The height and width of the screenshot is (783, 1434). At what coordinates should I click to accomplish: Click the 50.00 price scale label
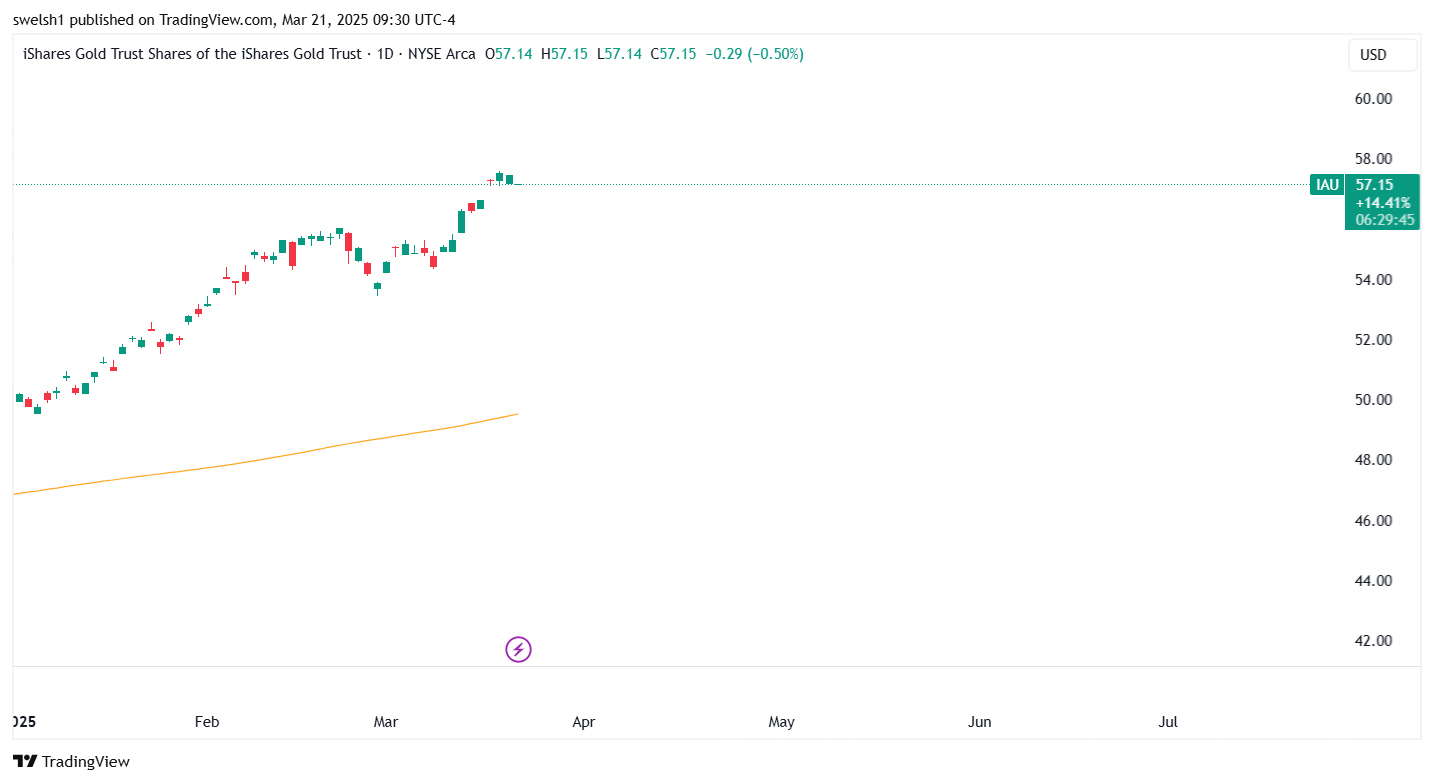1373,400
